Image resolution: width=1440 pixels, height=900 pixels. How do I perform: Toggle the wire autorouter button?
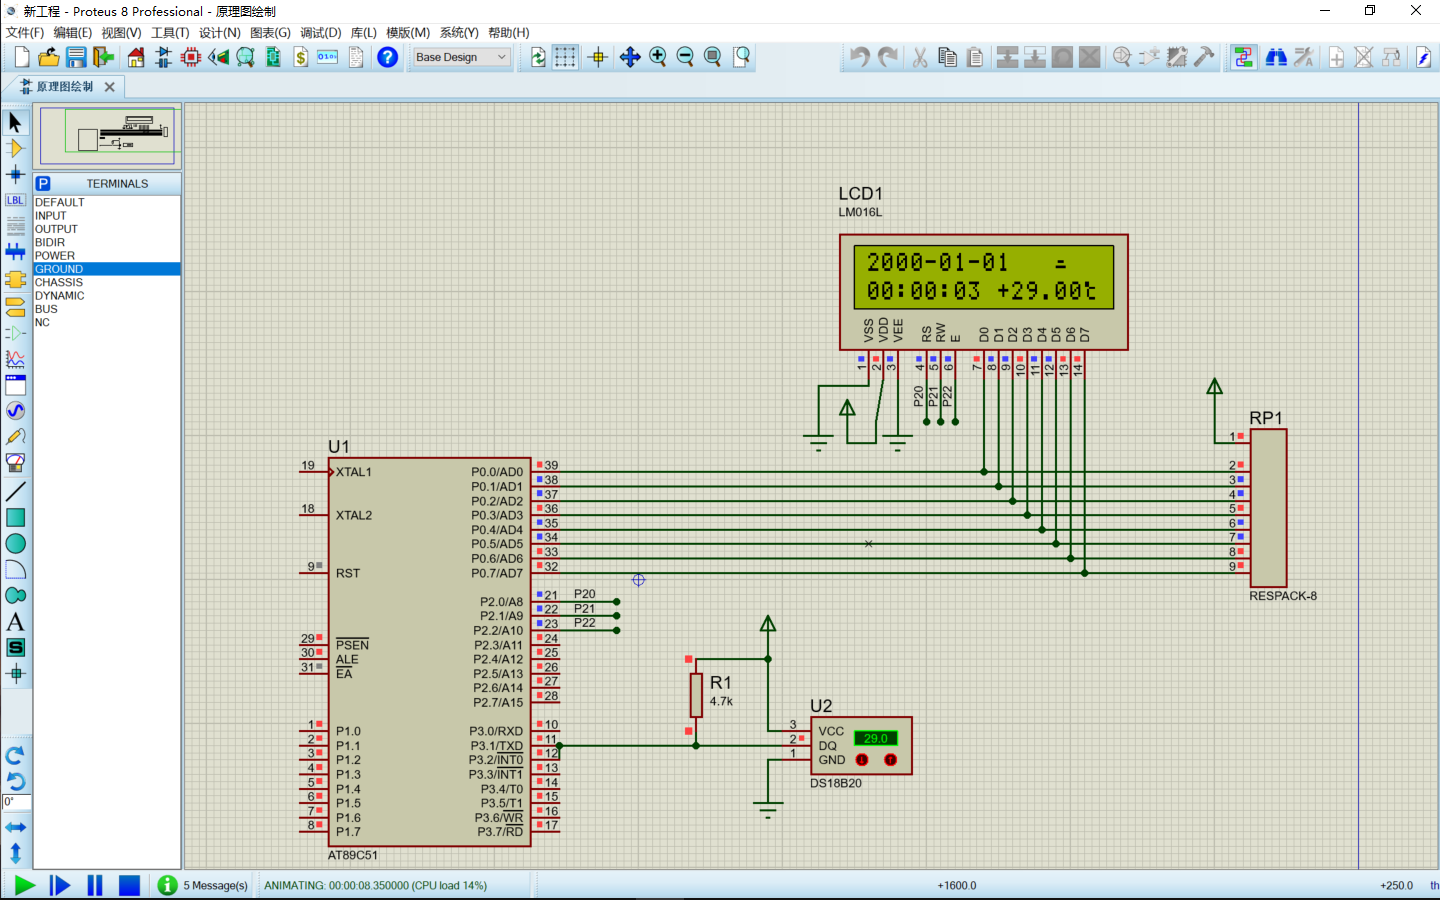[x=1243, y=57]
